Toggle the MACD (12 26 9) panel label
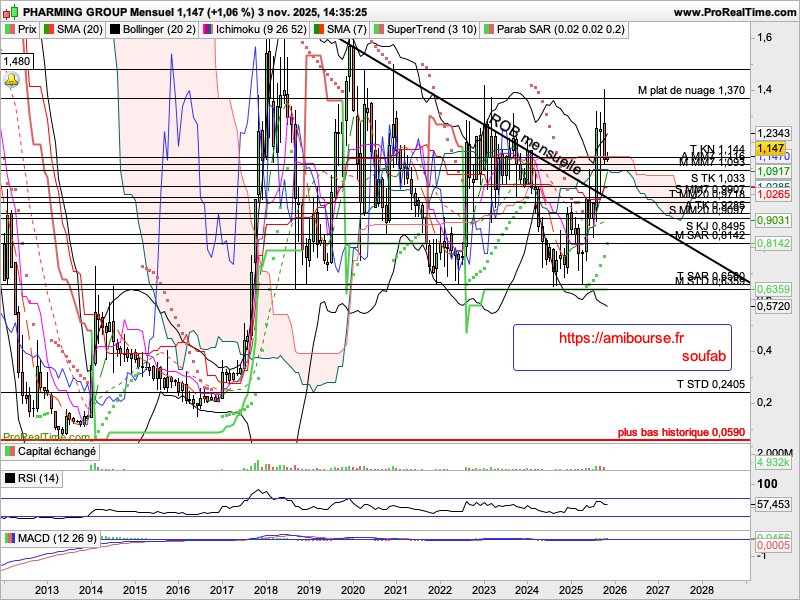 click(x=57, y=539)
